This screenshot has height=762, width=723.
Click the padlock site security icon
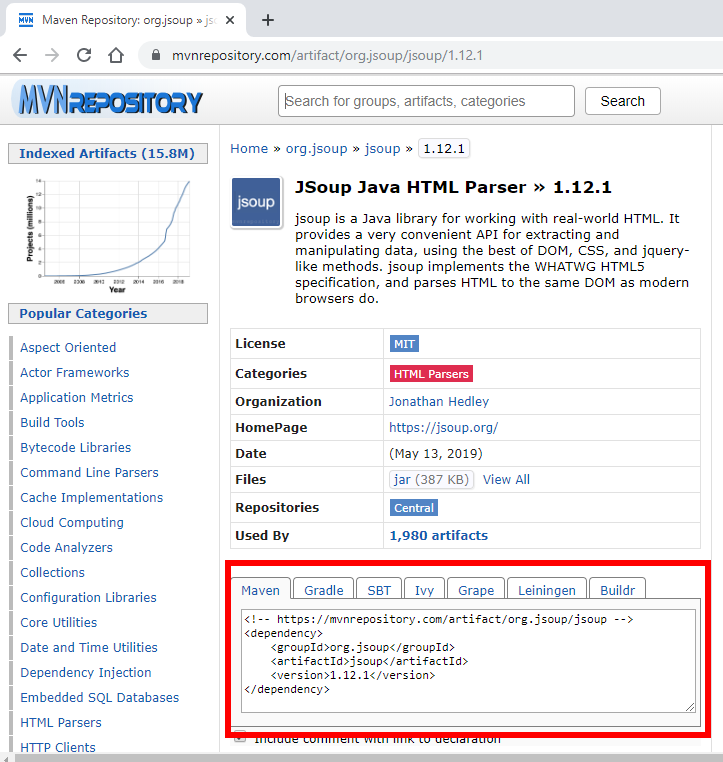(155, 55)
